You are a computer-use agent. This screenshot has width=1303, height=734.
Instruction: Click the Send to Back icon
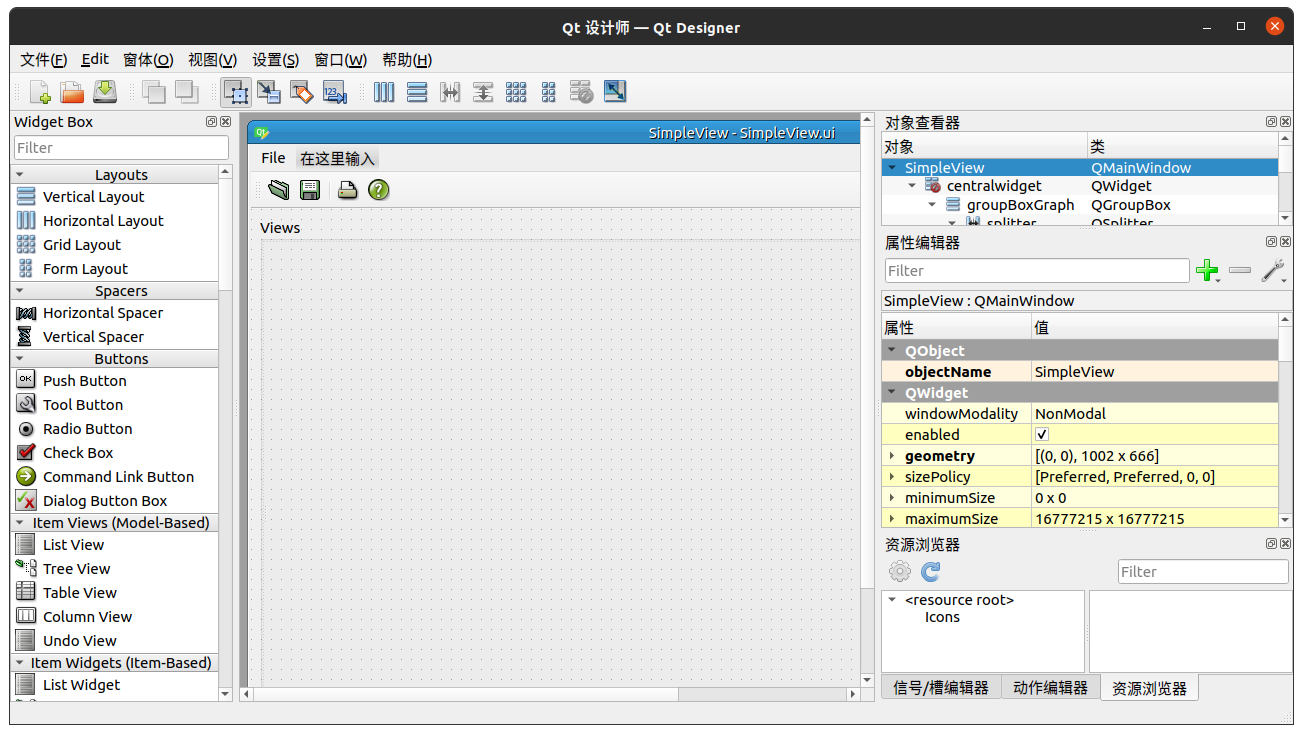pyautogui.click(x=154, y=92)
